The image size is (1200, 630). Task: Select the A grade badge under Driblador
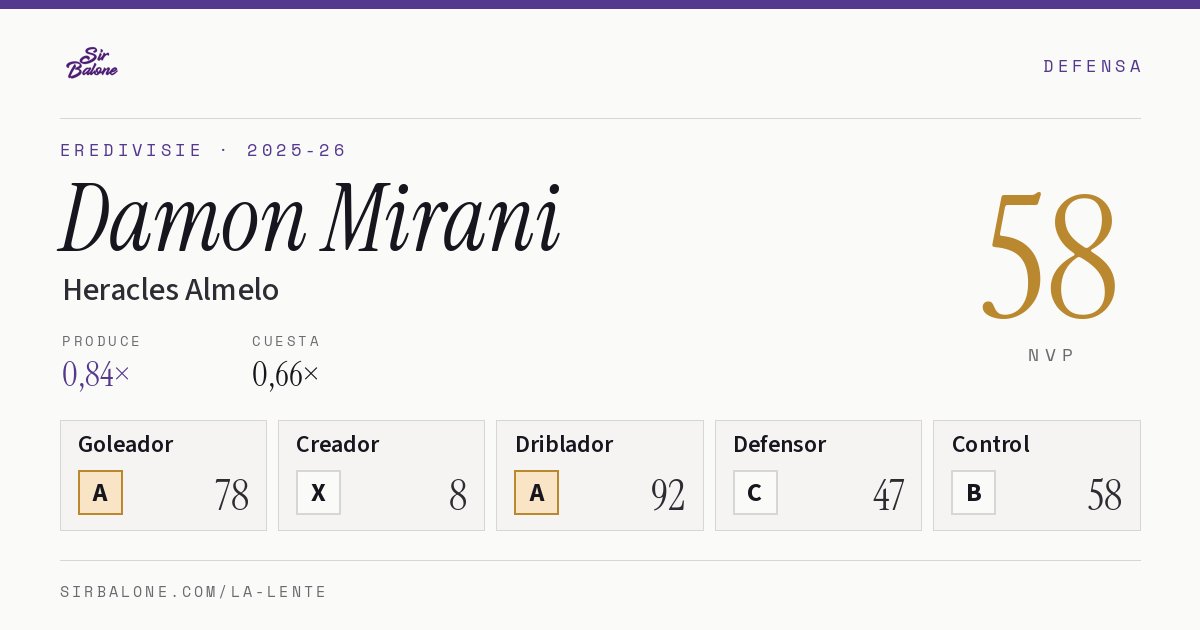[537, 492]
